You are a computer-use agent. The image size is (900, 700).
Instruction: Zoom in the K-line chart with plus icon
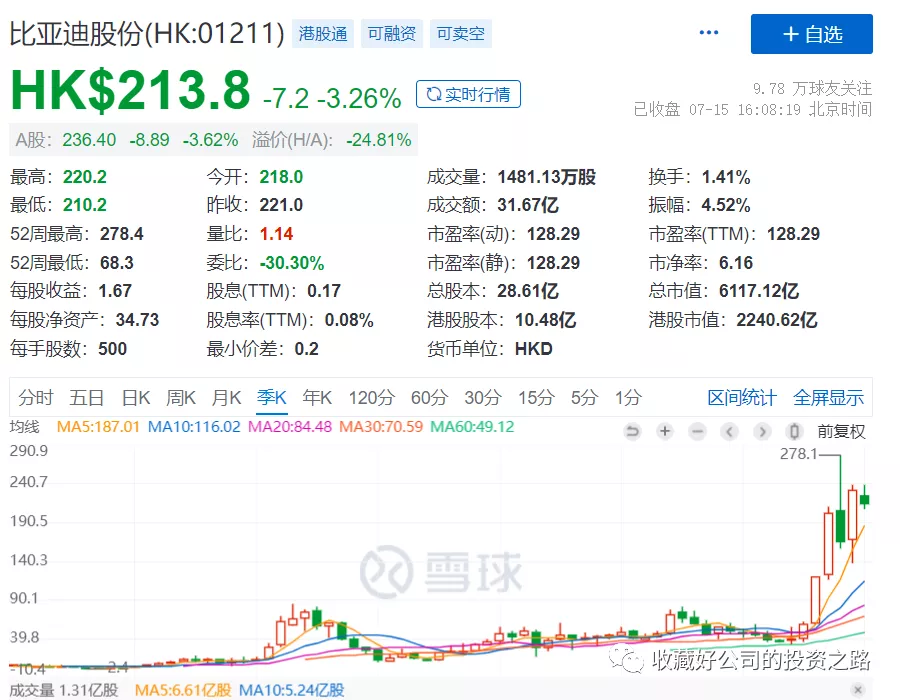click(665, 431)
